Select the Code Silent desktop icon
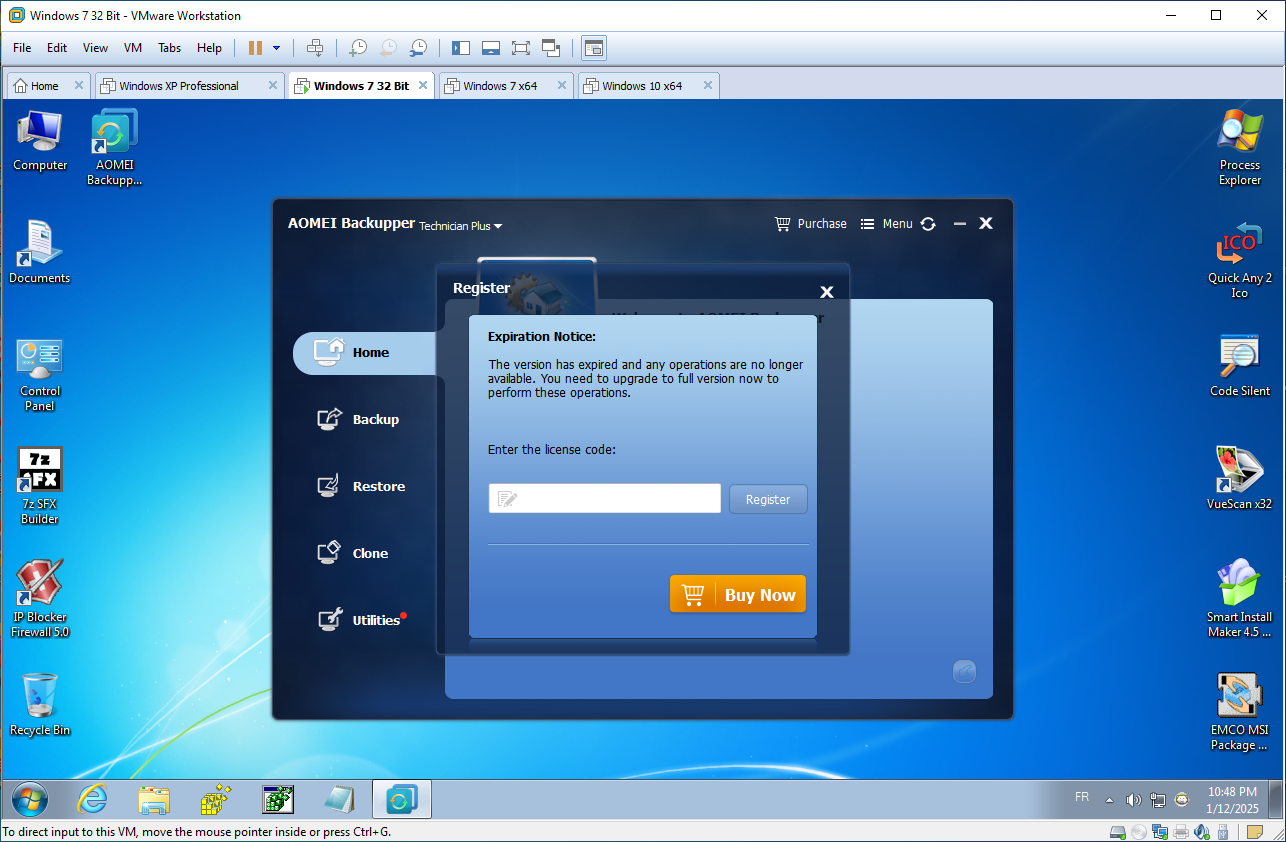 point(1240,366)
